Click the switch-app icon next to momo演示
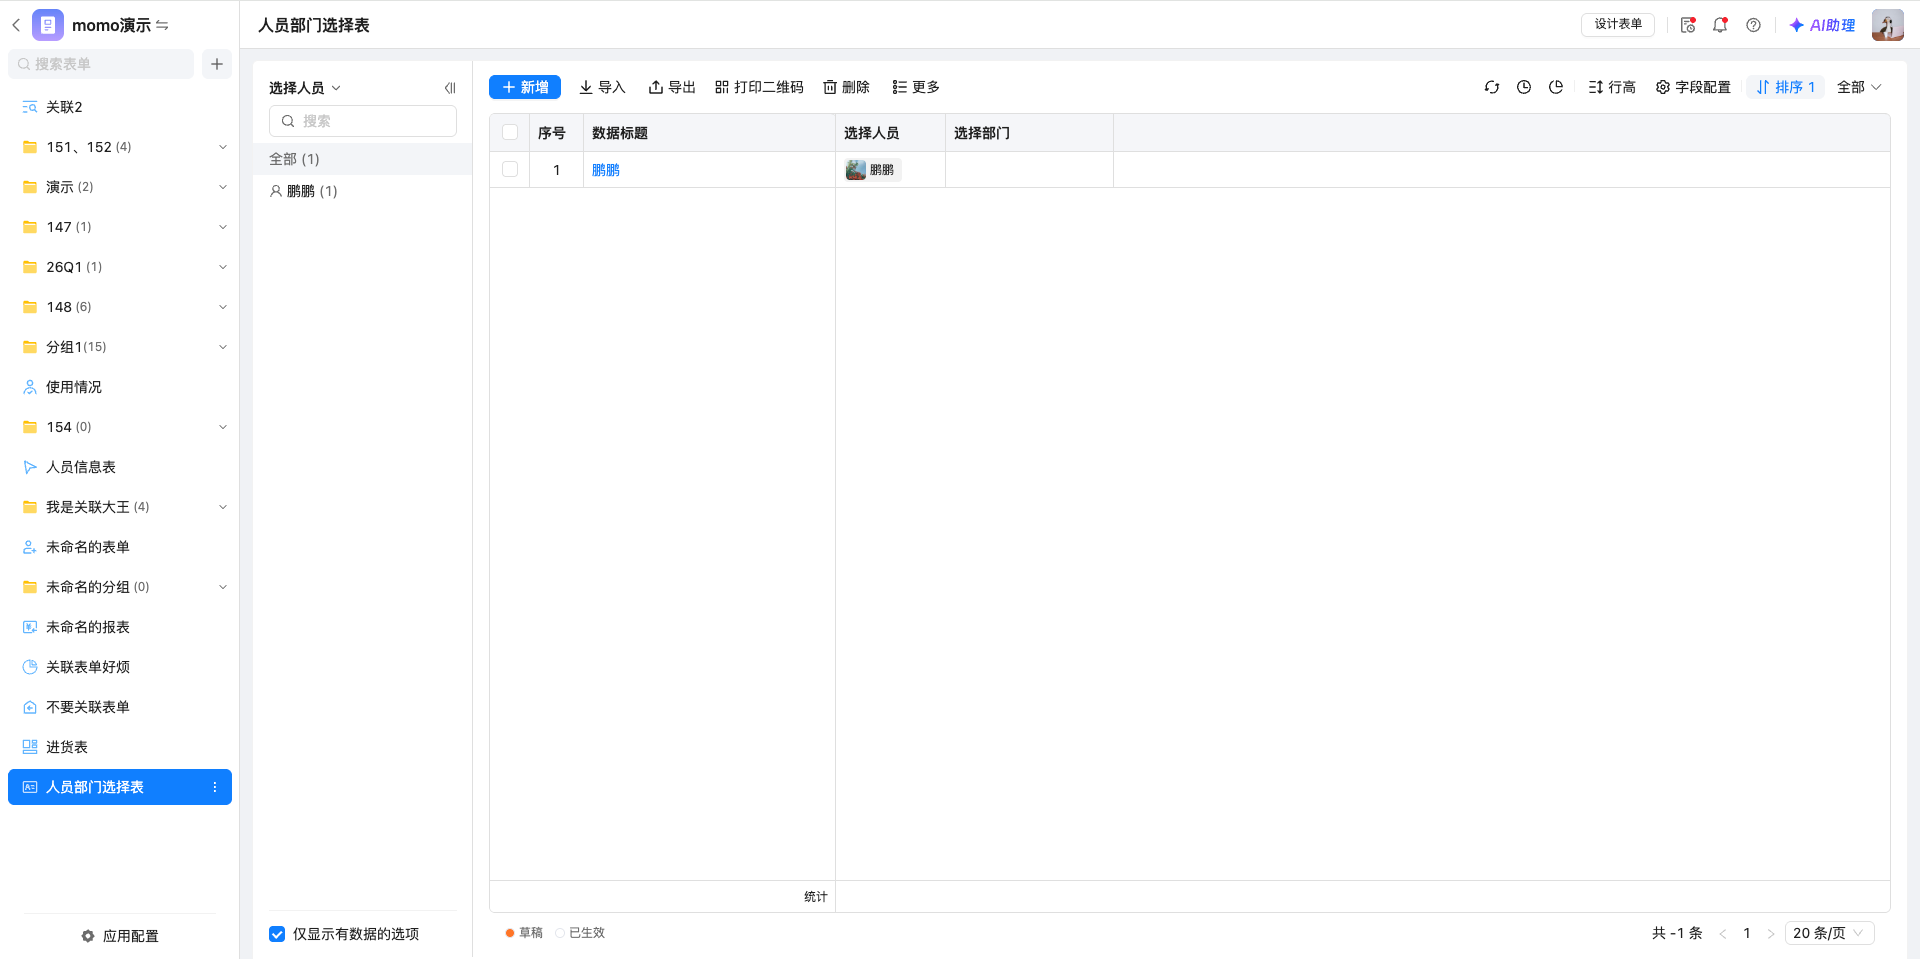 pyautogui.click(x=162, y=25)
